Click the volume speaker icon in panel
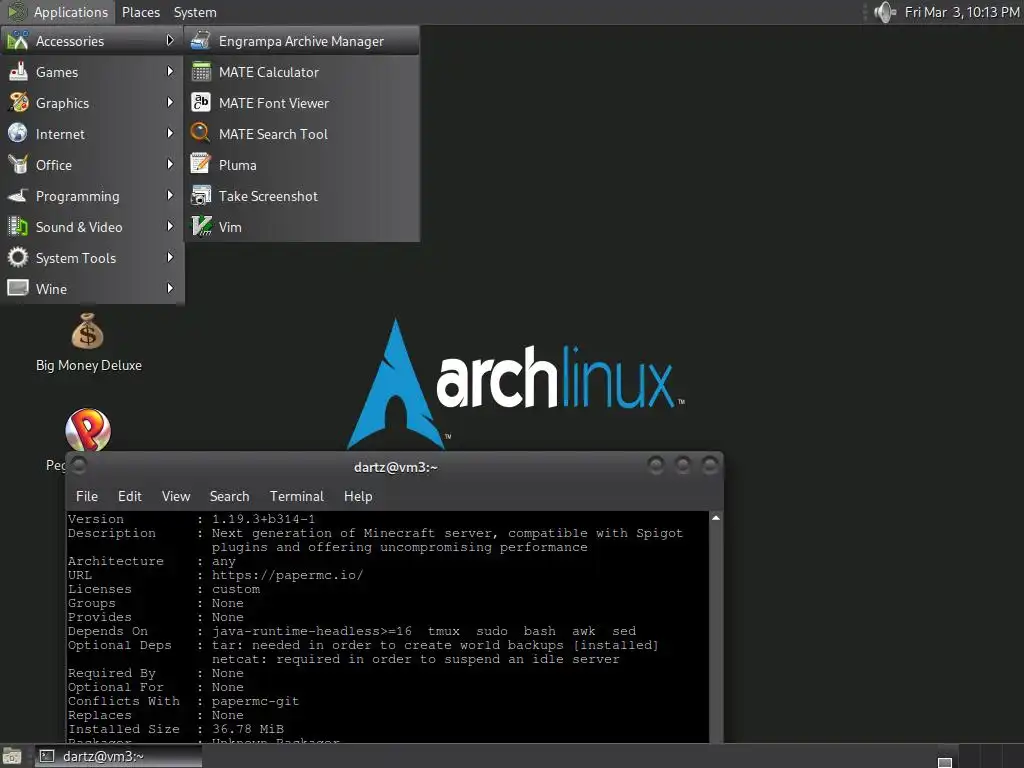Viewport: 1024px width, 768px height. point(884,12)
